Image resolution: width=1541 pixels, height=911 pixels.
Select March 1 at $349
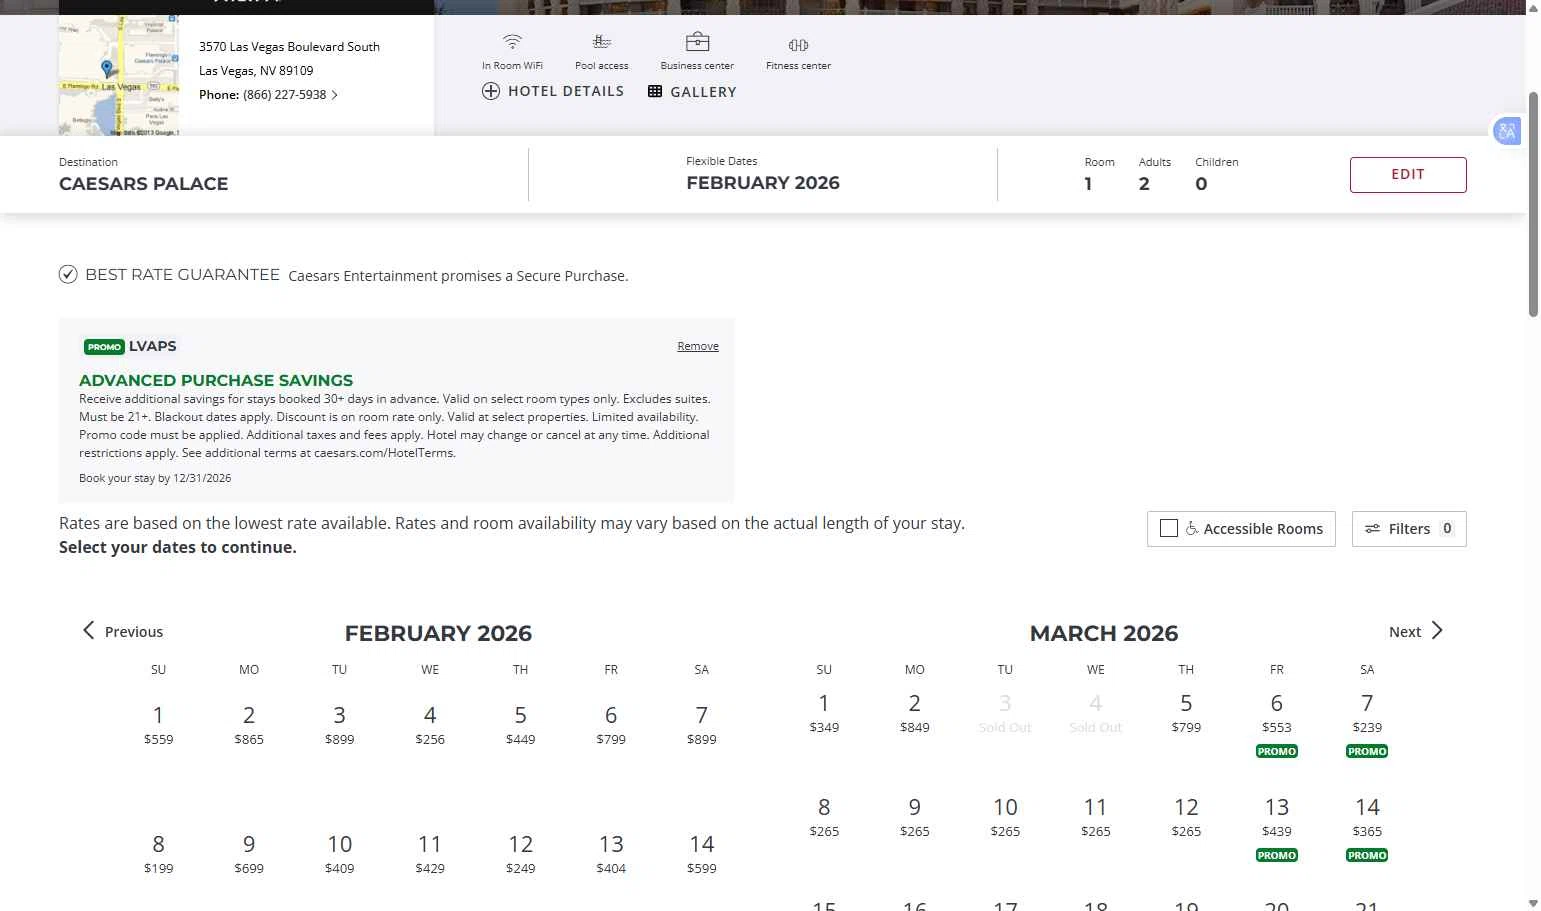(824, 713)
